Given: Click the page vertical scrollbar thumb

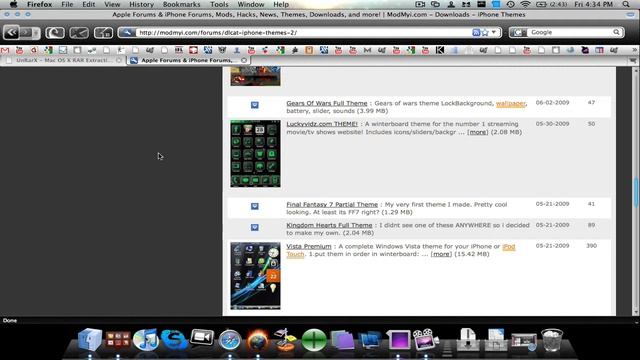Looking at the screenshot, I should 636,192.
